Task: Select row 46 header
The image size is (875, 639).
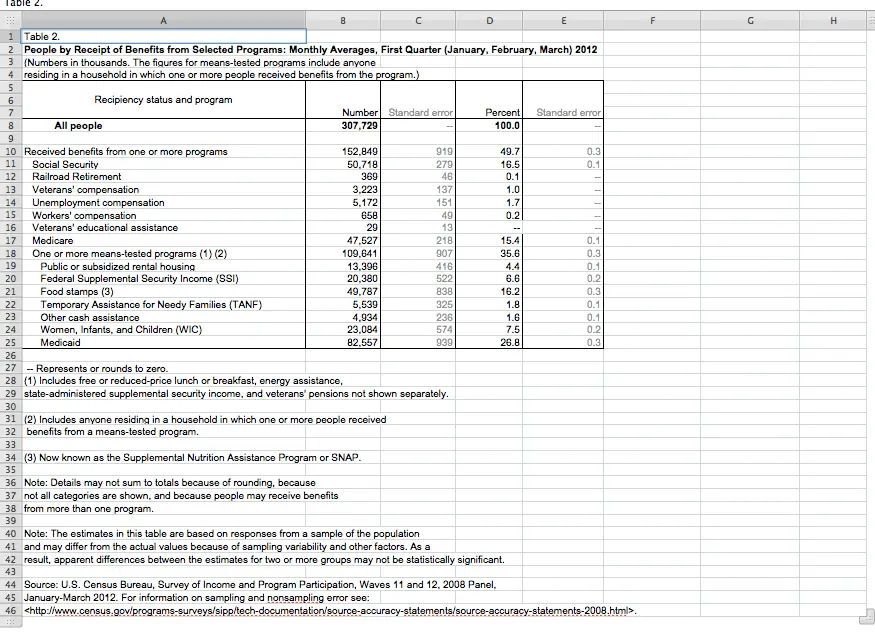Action: point(10,610)
